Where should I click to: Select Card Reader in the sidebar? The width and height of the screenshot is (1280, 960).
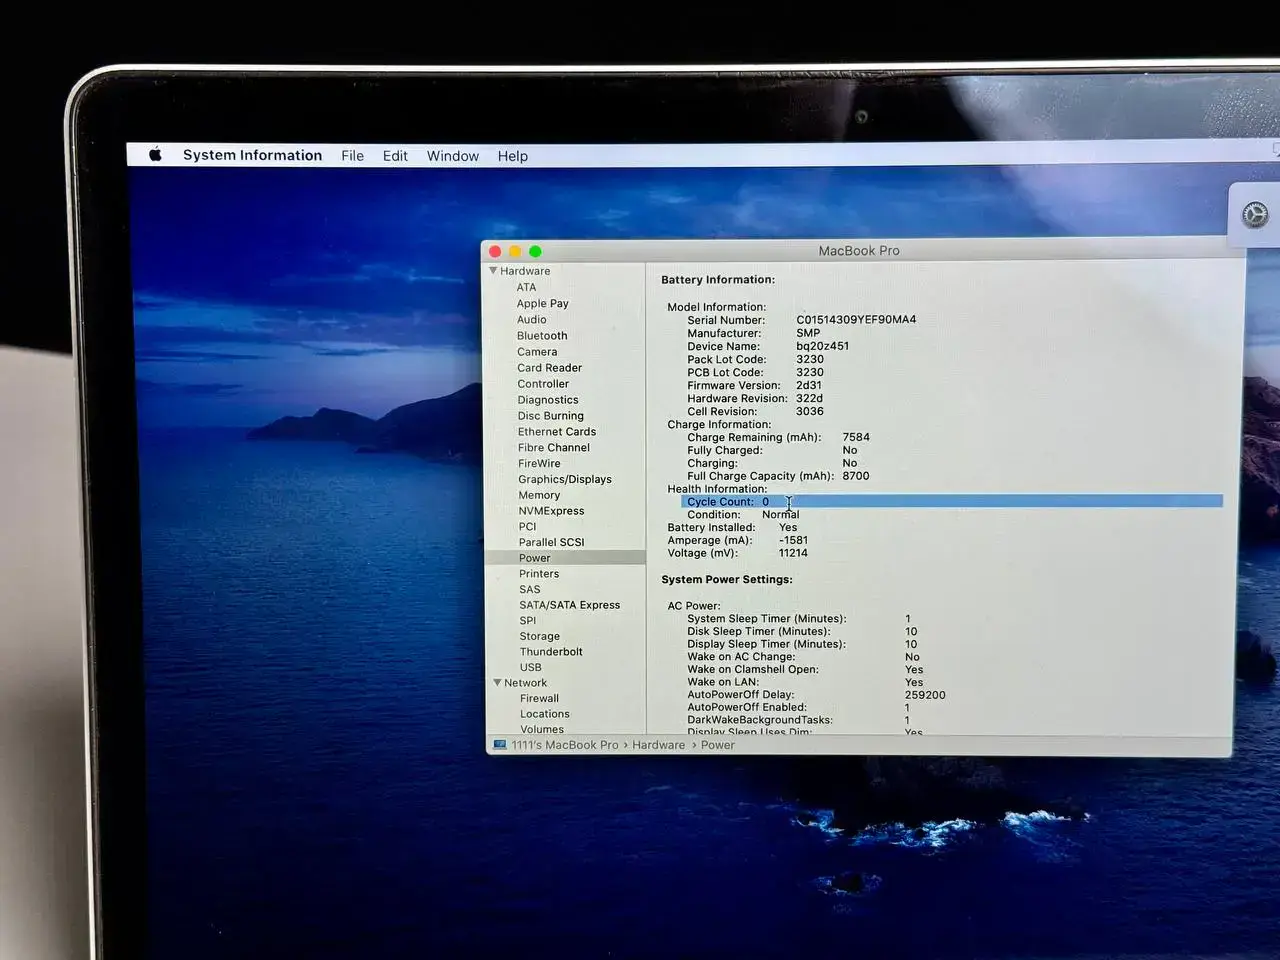[x=549, y=368]
